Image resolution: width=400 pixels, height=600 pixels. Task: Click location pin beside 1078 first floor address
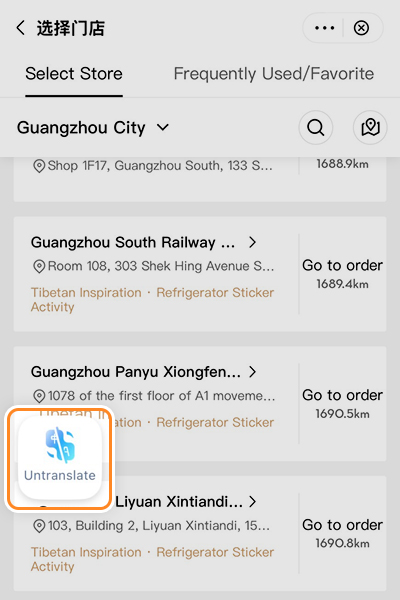[39, 396]
